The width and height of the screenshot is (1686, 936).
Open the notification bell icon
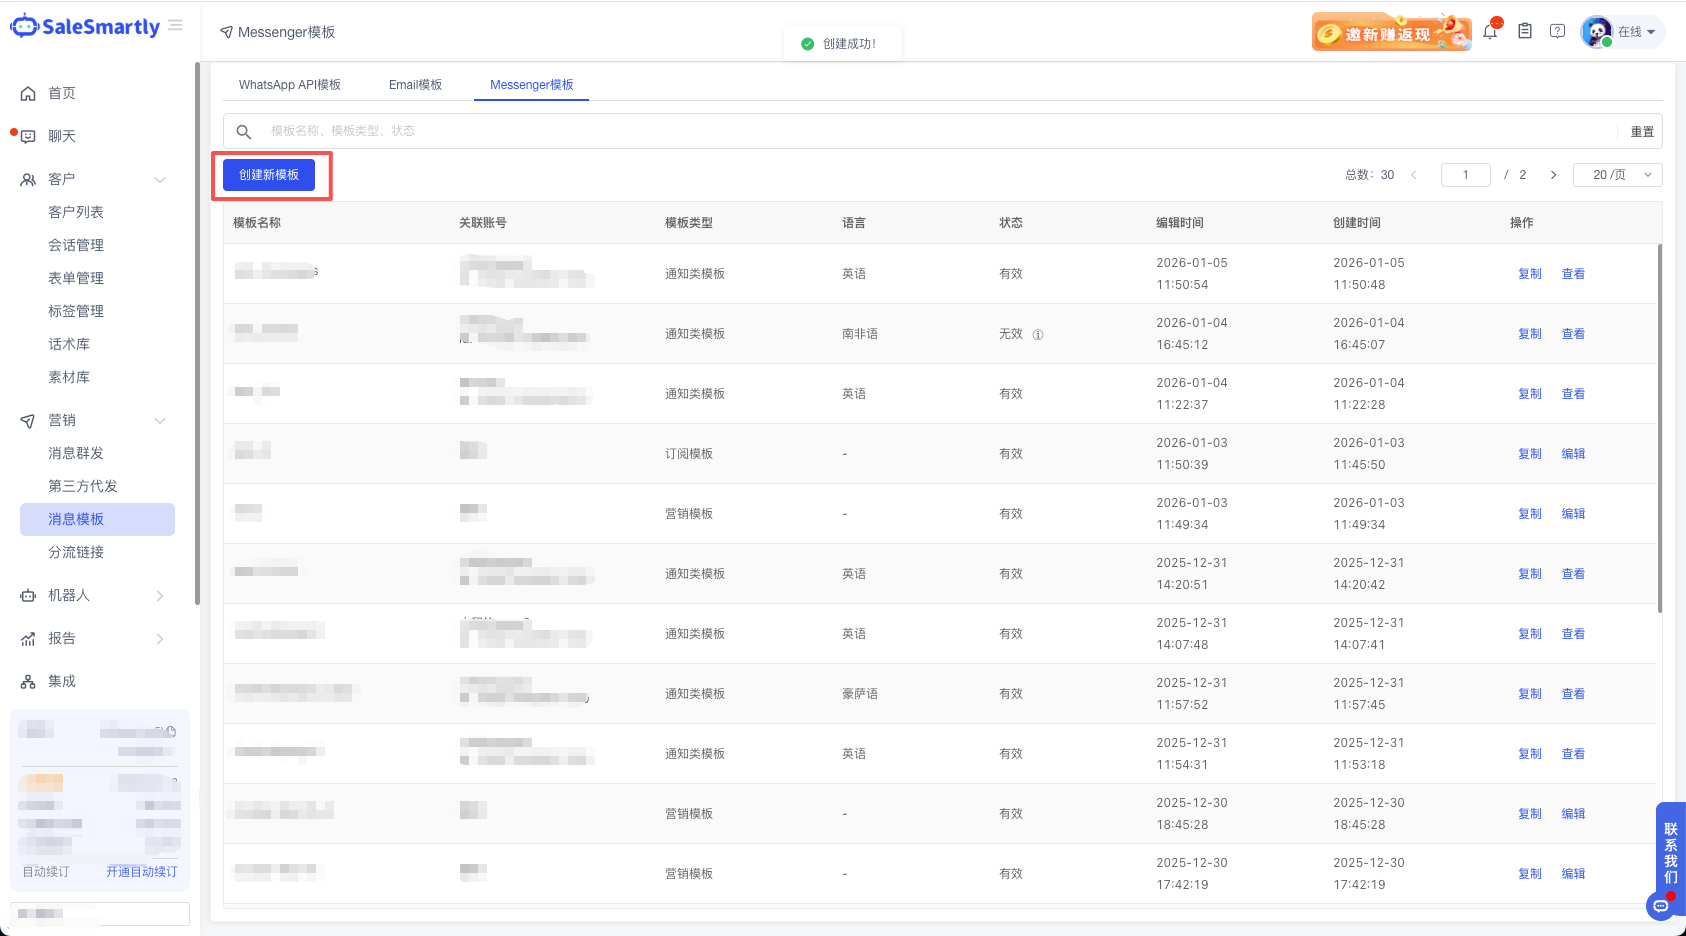click(1490, 30)
